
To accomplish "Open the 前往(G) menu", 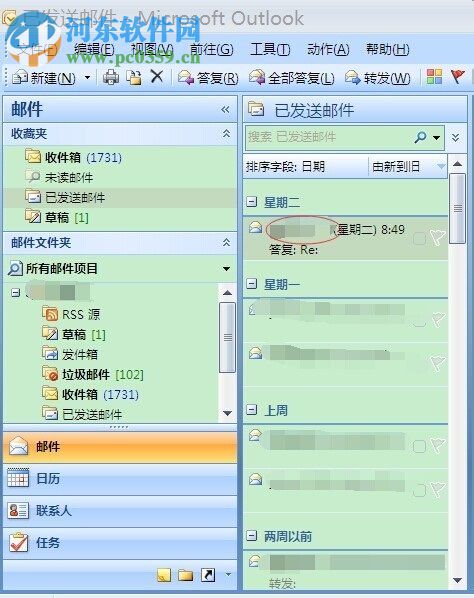I will [212, 49].
